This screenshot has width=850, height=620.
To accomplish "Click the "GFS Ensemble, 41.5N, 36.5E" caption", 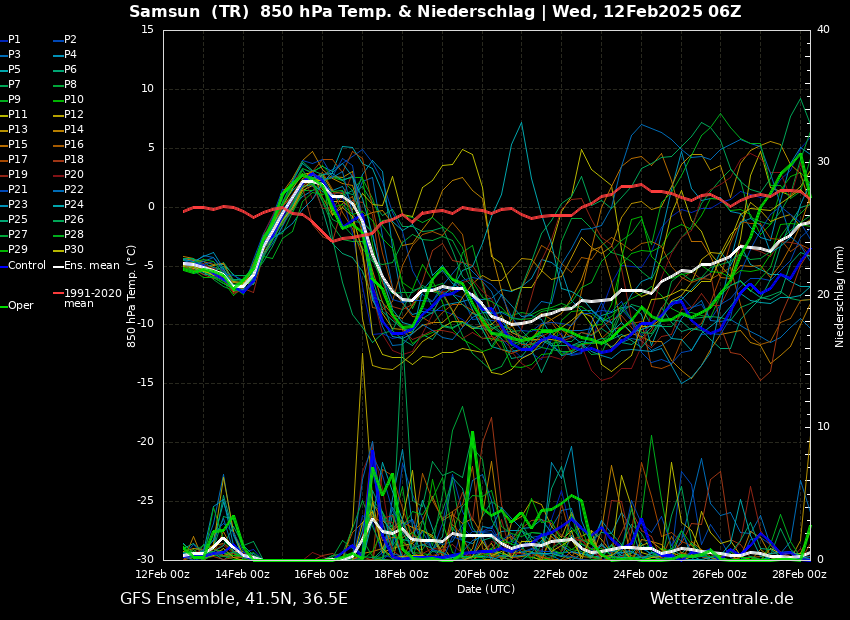I will [x=234, y=599].
